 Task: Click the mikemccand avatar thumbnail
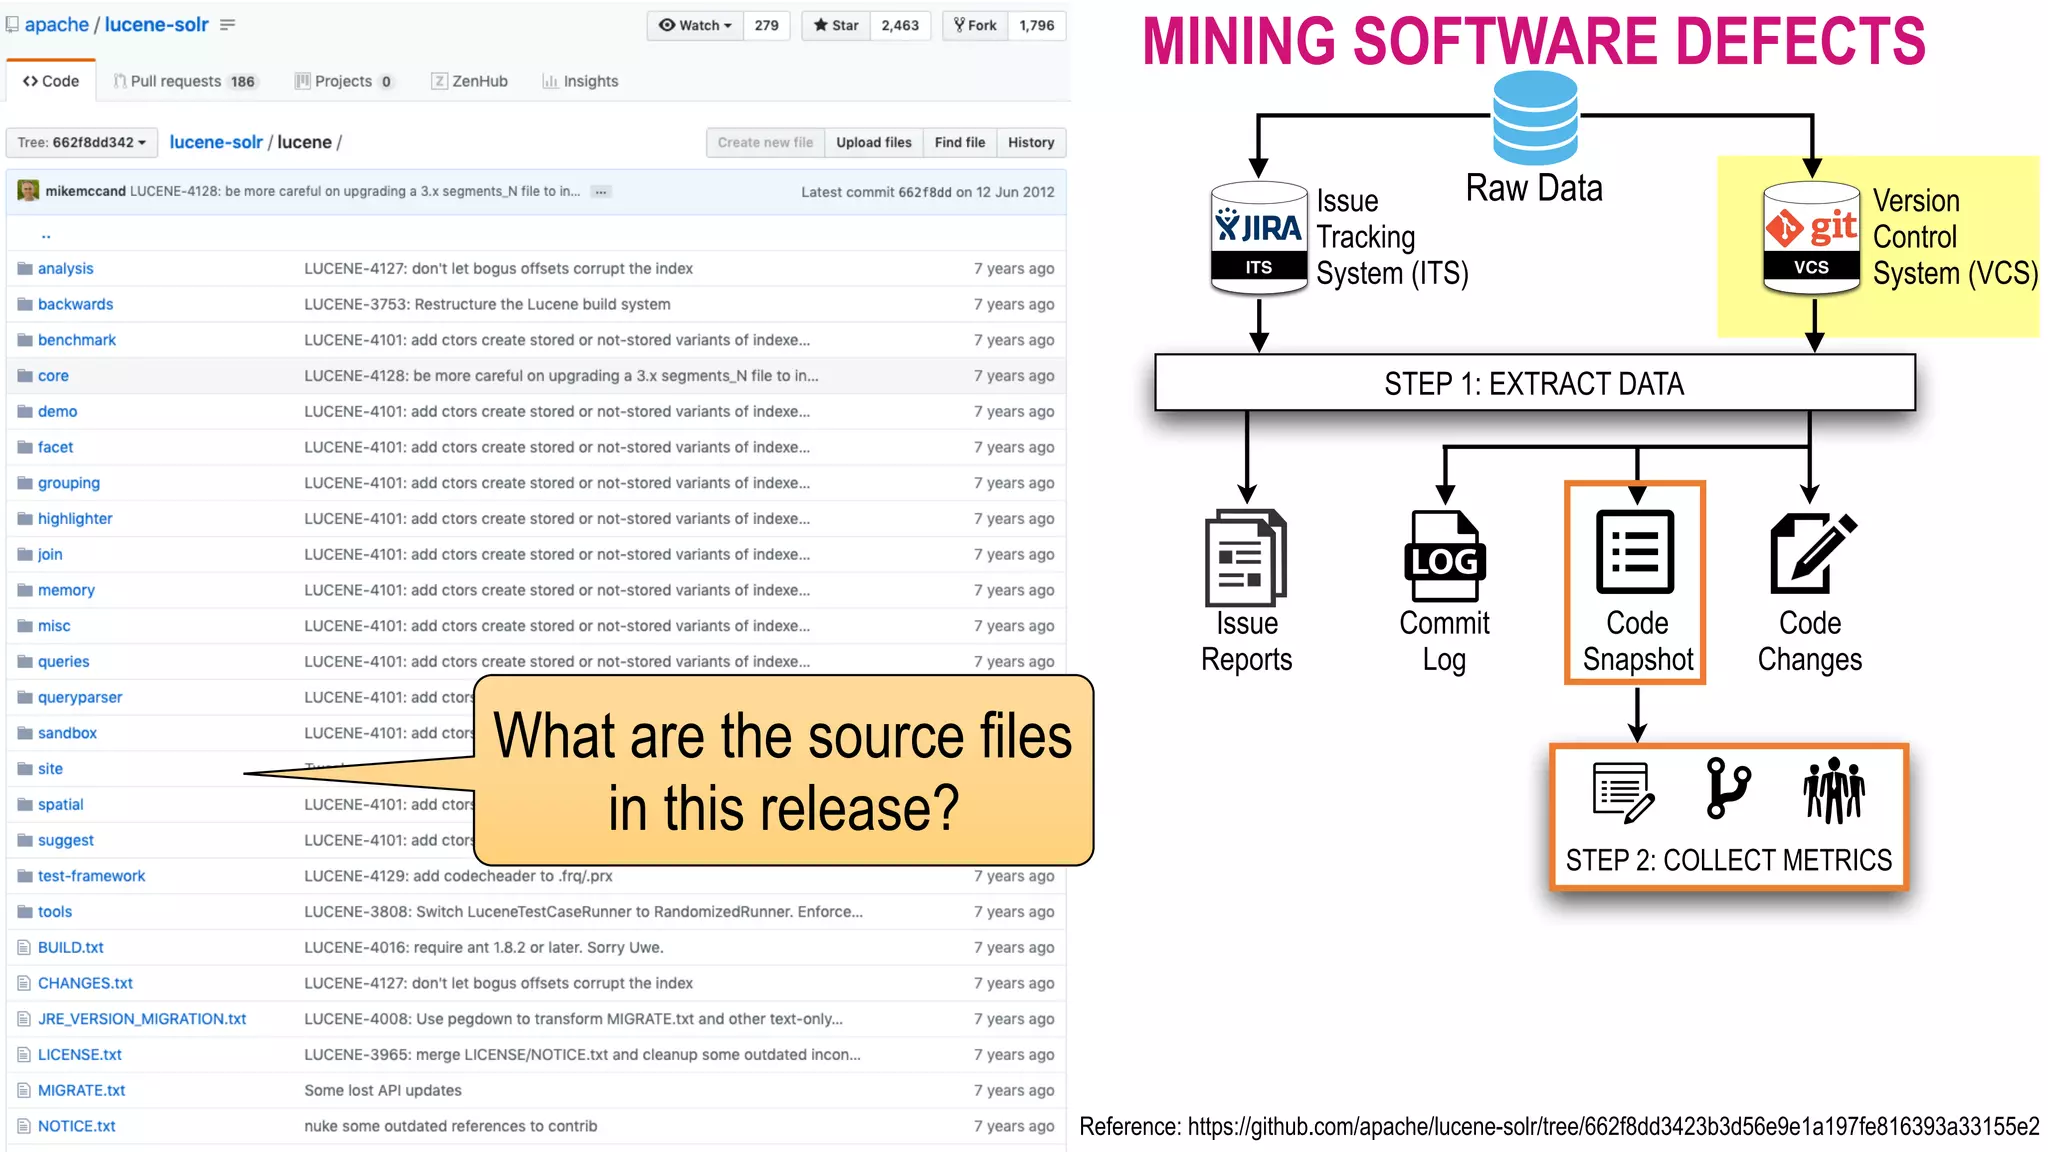pos(28,191)
